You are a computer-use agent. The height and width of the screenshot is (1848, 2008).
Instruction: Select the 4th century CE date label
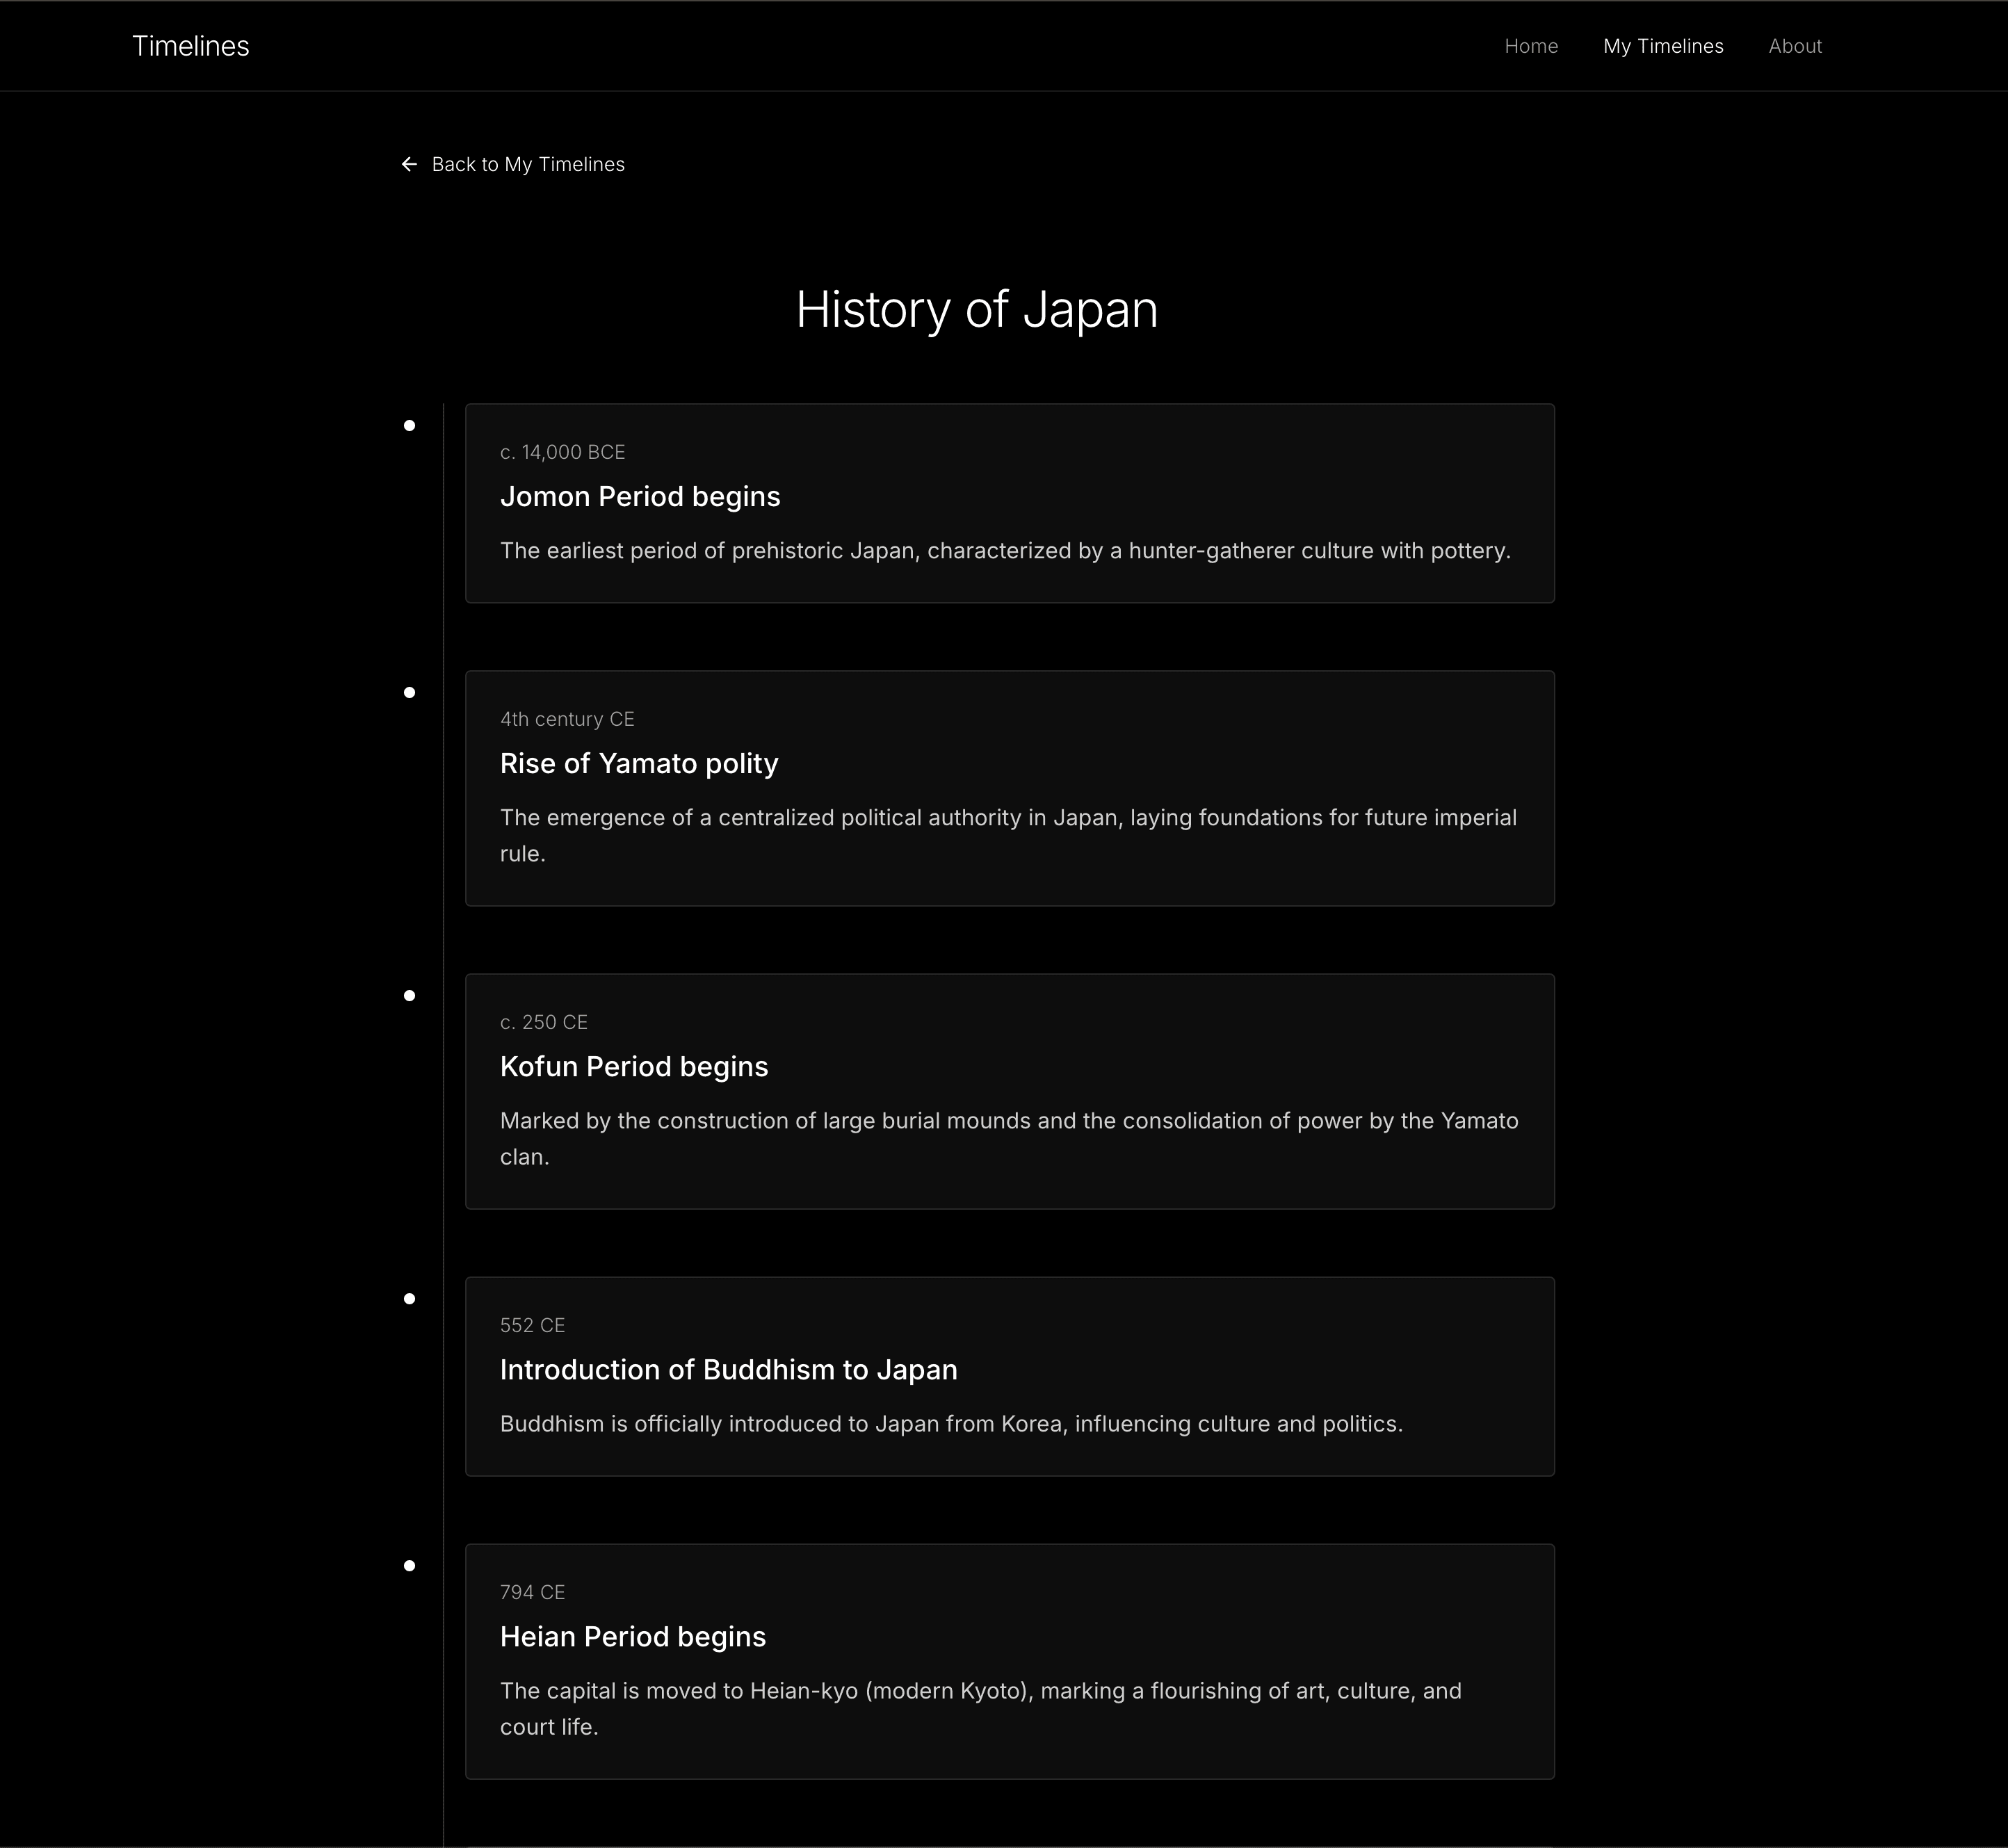click(x=567, y=719)
